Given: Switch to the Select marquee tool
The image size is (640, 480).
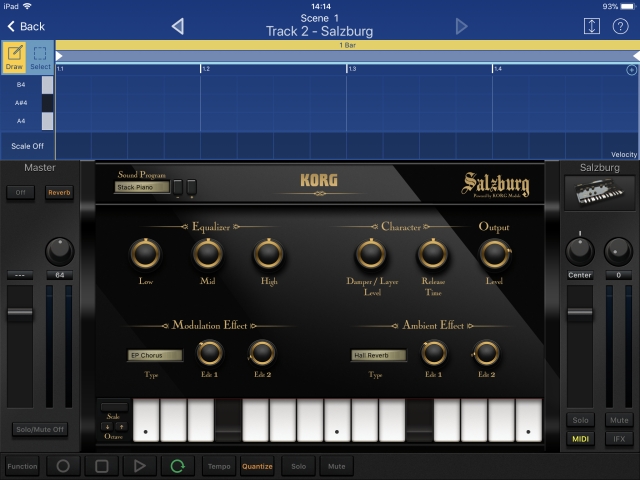Looking at the screenshot, I should click(41, 56).
